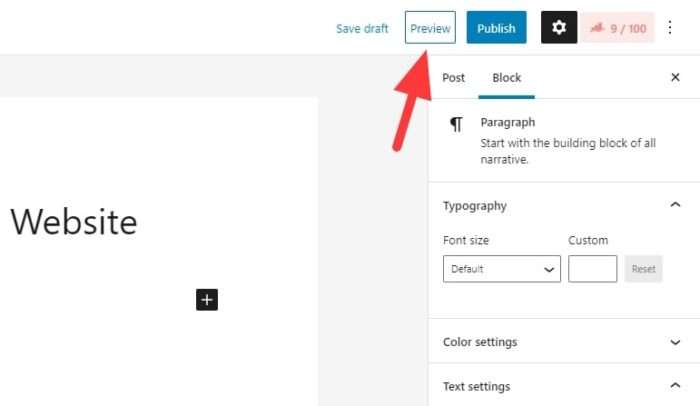Click the Save draft link
700x406 pixels.
pyautogui.click(x=362, y=29)
